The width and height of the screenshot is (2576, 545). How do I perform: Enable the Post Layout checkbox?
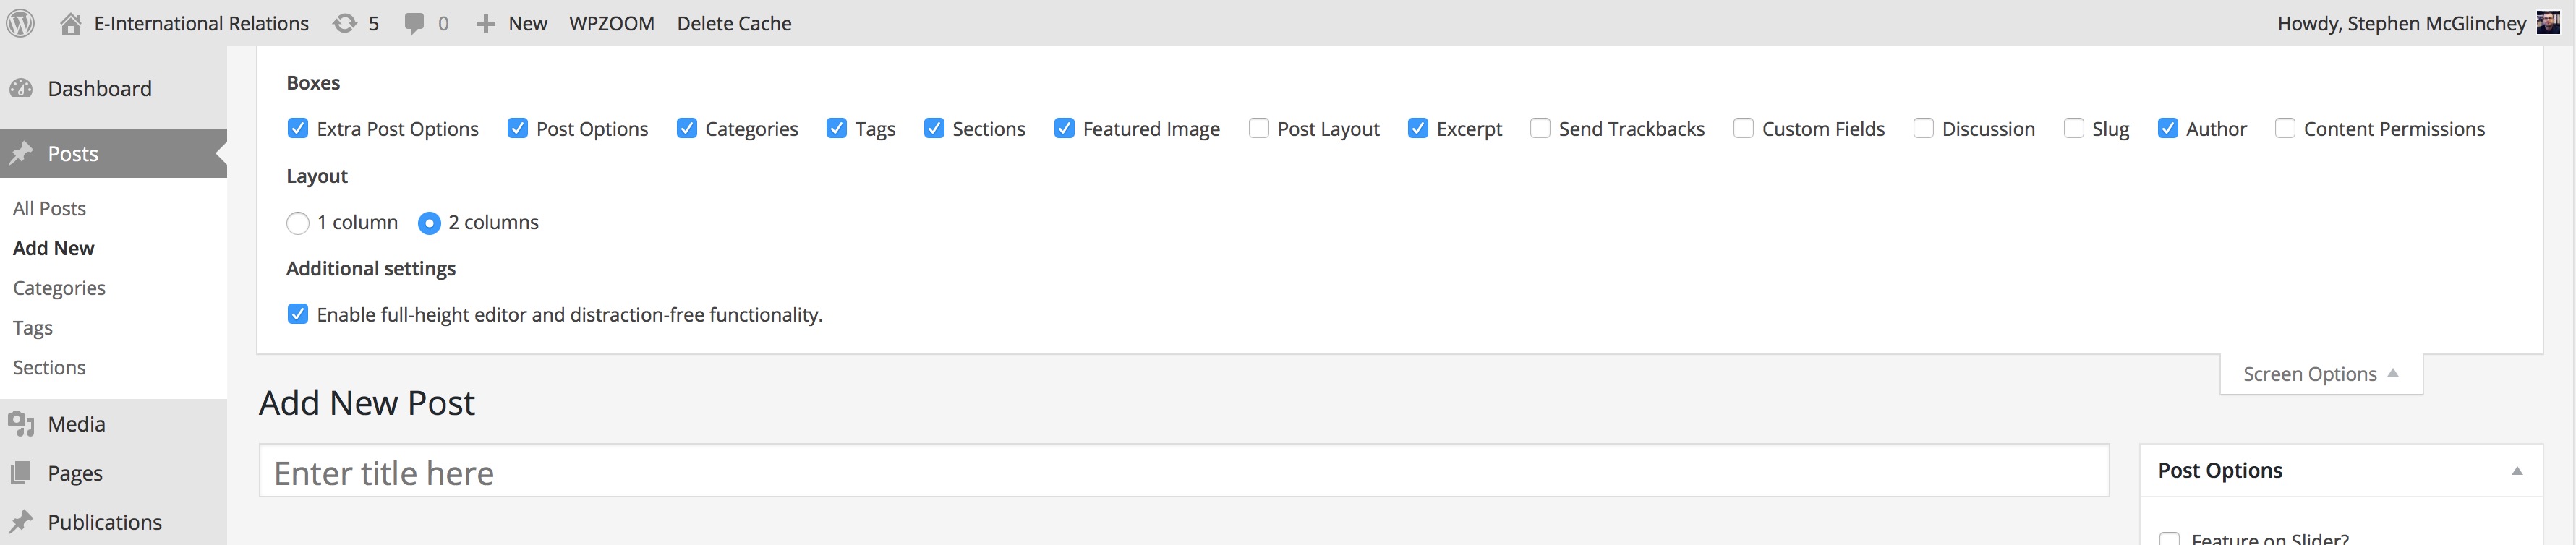(x=1259, y=128)
